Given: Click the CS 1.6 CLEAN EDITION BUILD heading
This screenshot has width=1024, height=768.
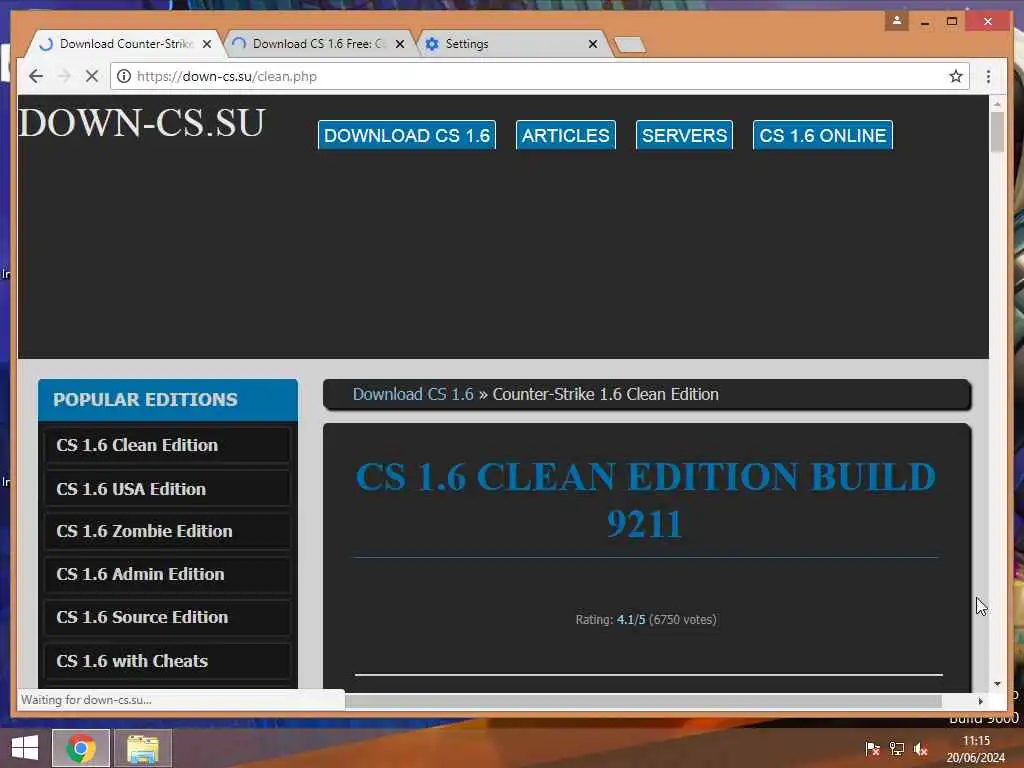Looking at the screenshot, I should coord(646,500).
